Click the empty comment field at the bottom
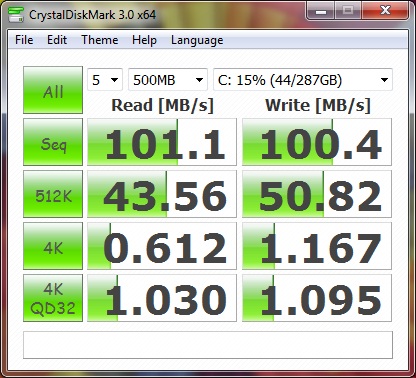The height and width of the screenshot is (378, 416). tap(208, 345)
